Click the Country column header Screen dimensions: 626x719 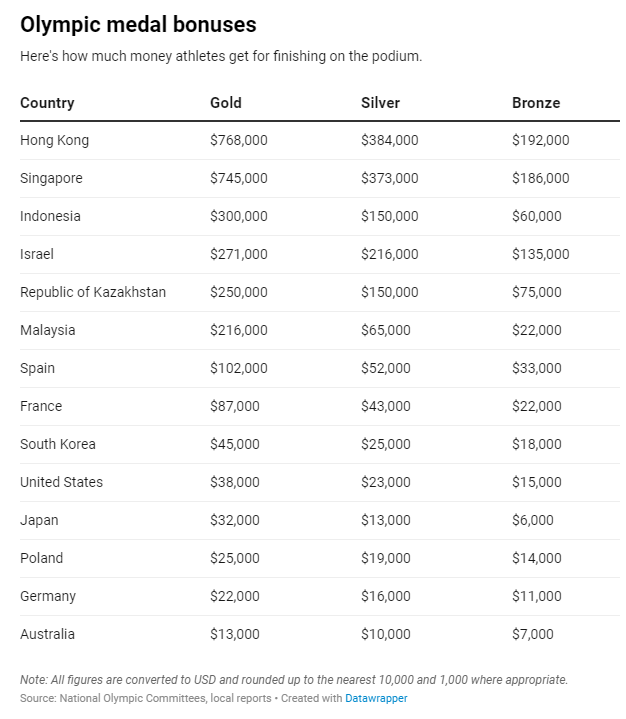47,103
